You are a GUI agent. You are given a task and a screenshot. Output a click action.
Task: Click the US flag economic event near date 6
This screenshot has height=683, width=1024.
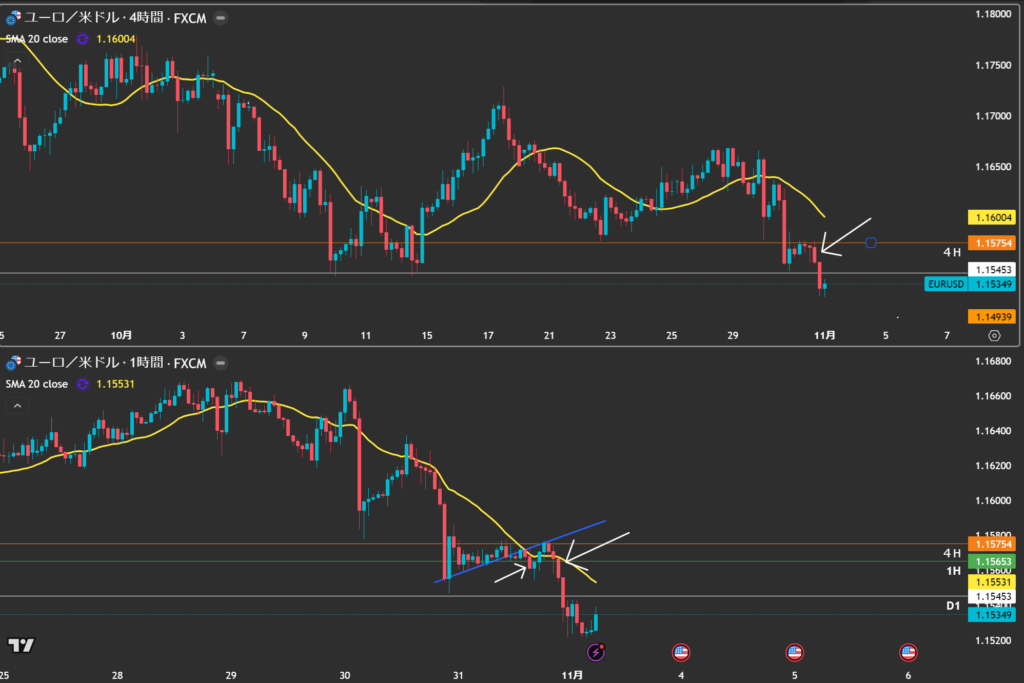point(908,652)
